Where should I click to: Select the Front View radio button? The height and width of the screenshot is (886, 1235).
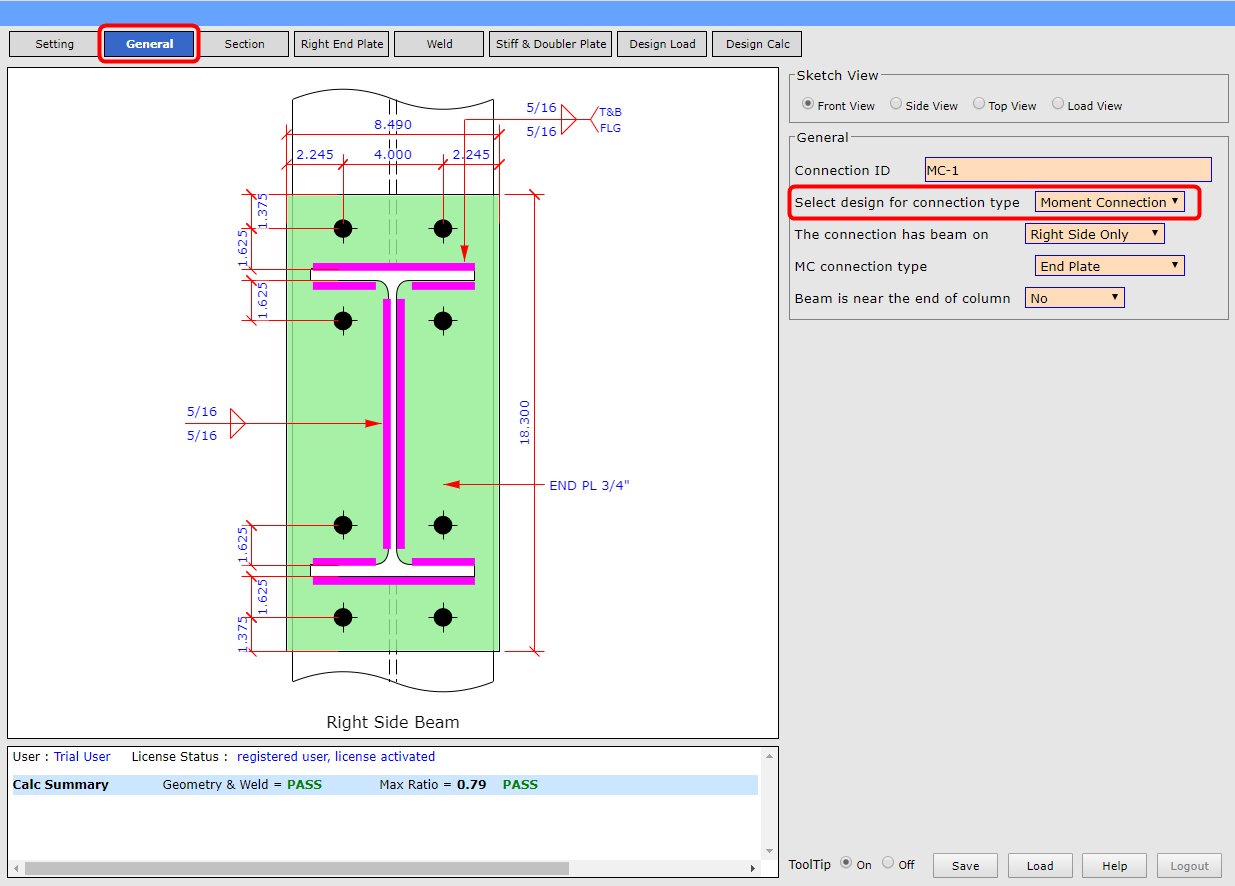pos(808,104)
